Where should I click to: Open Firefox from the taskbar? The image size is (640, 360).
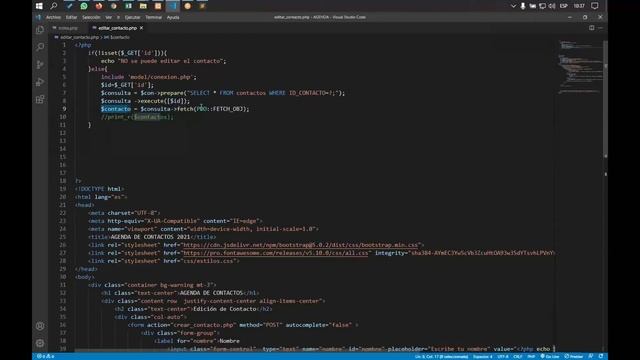(x=99, y=6)
